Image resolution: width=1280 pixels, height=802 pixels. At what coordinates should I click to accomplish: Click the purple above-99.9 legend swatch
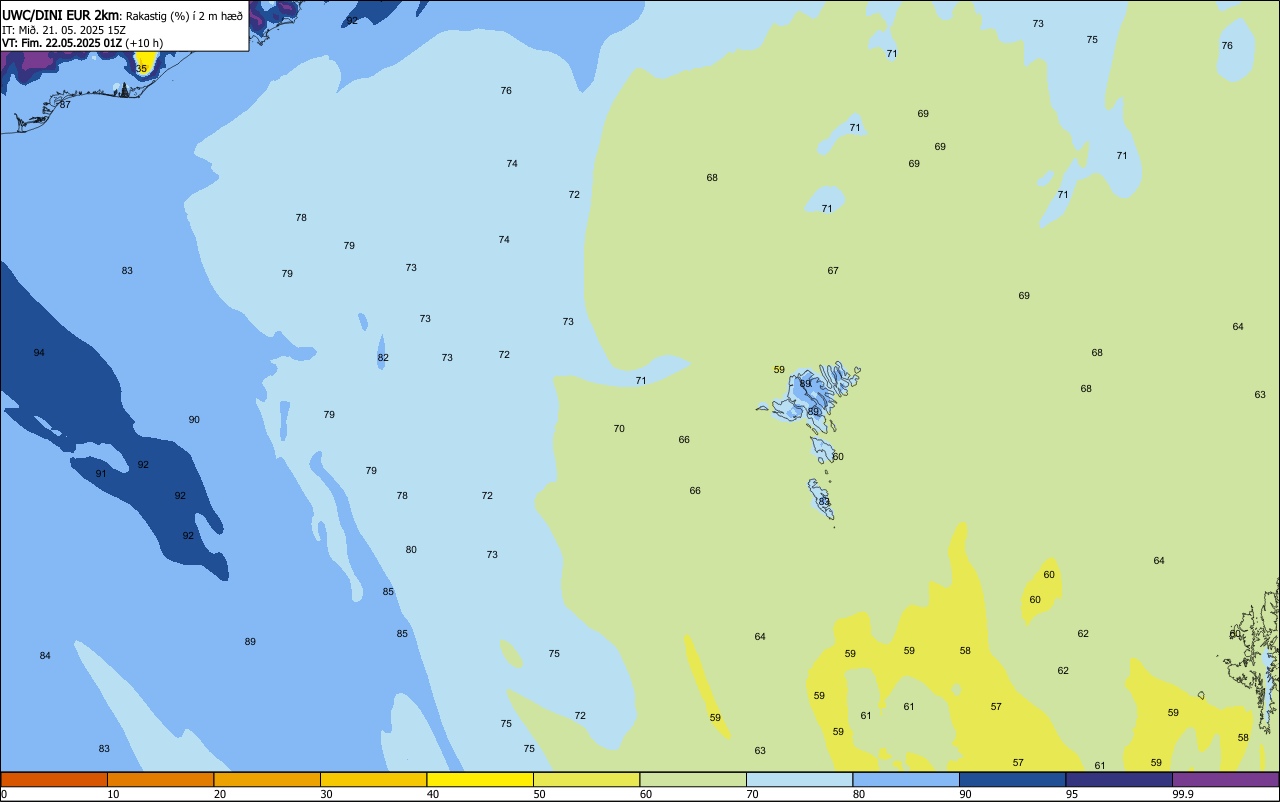[1225, 779]
